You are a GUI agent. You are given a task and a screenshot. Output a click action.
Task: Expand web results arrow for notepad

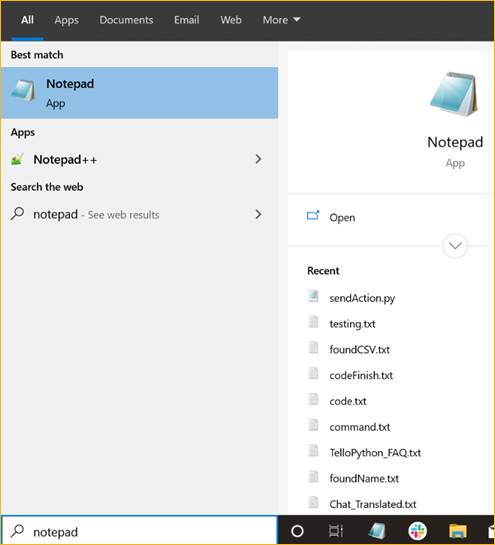click(x=258, y=214)
